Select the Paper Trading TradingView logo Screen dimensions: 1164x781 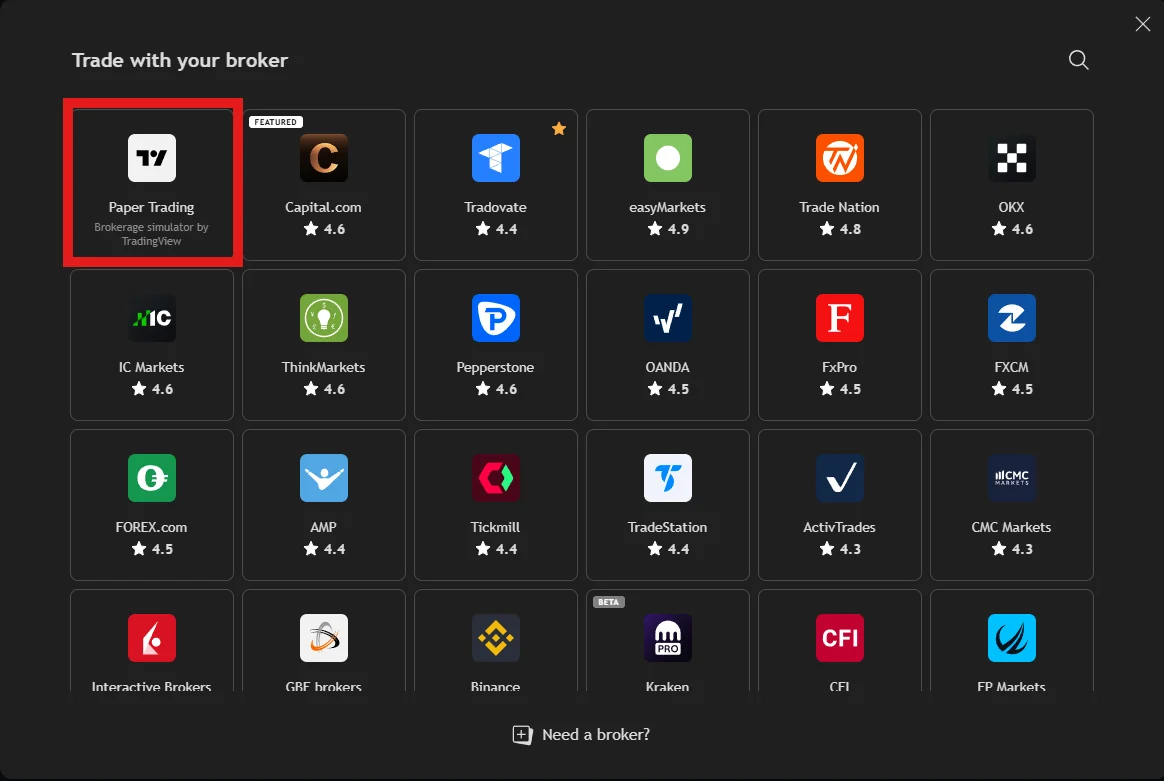coord(151,158)
